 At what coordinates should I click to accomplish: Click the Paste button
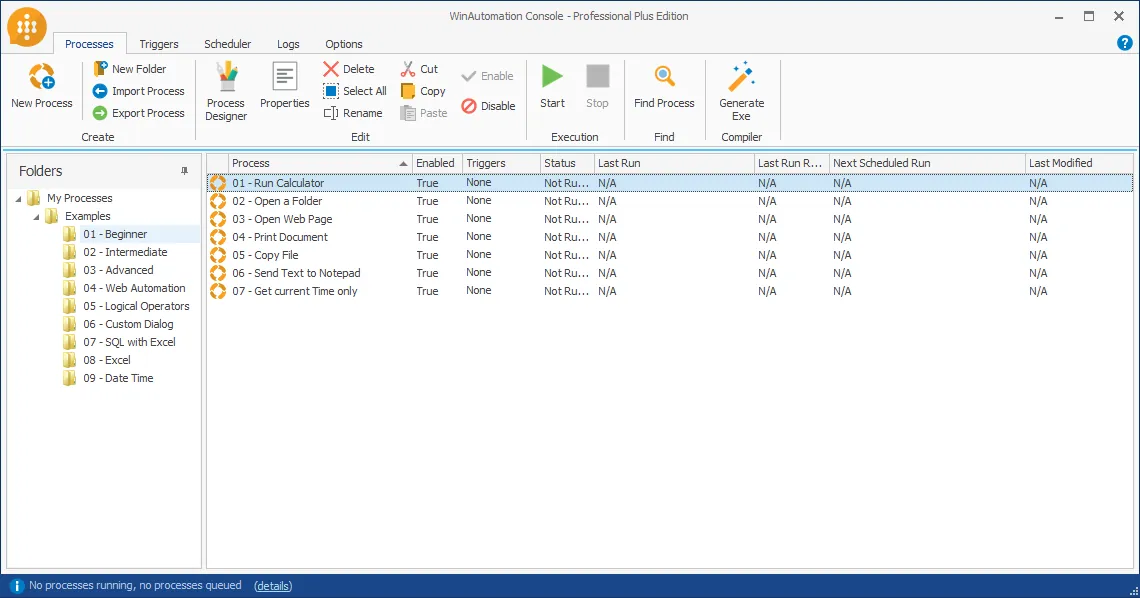click(x=424, y=113)
